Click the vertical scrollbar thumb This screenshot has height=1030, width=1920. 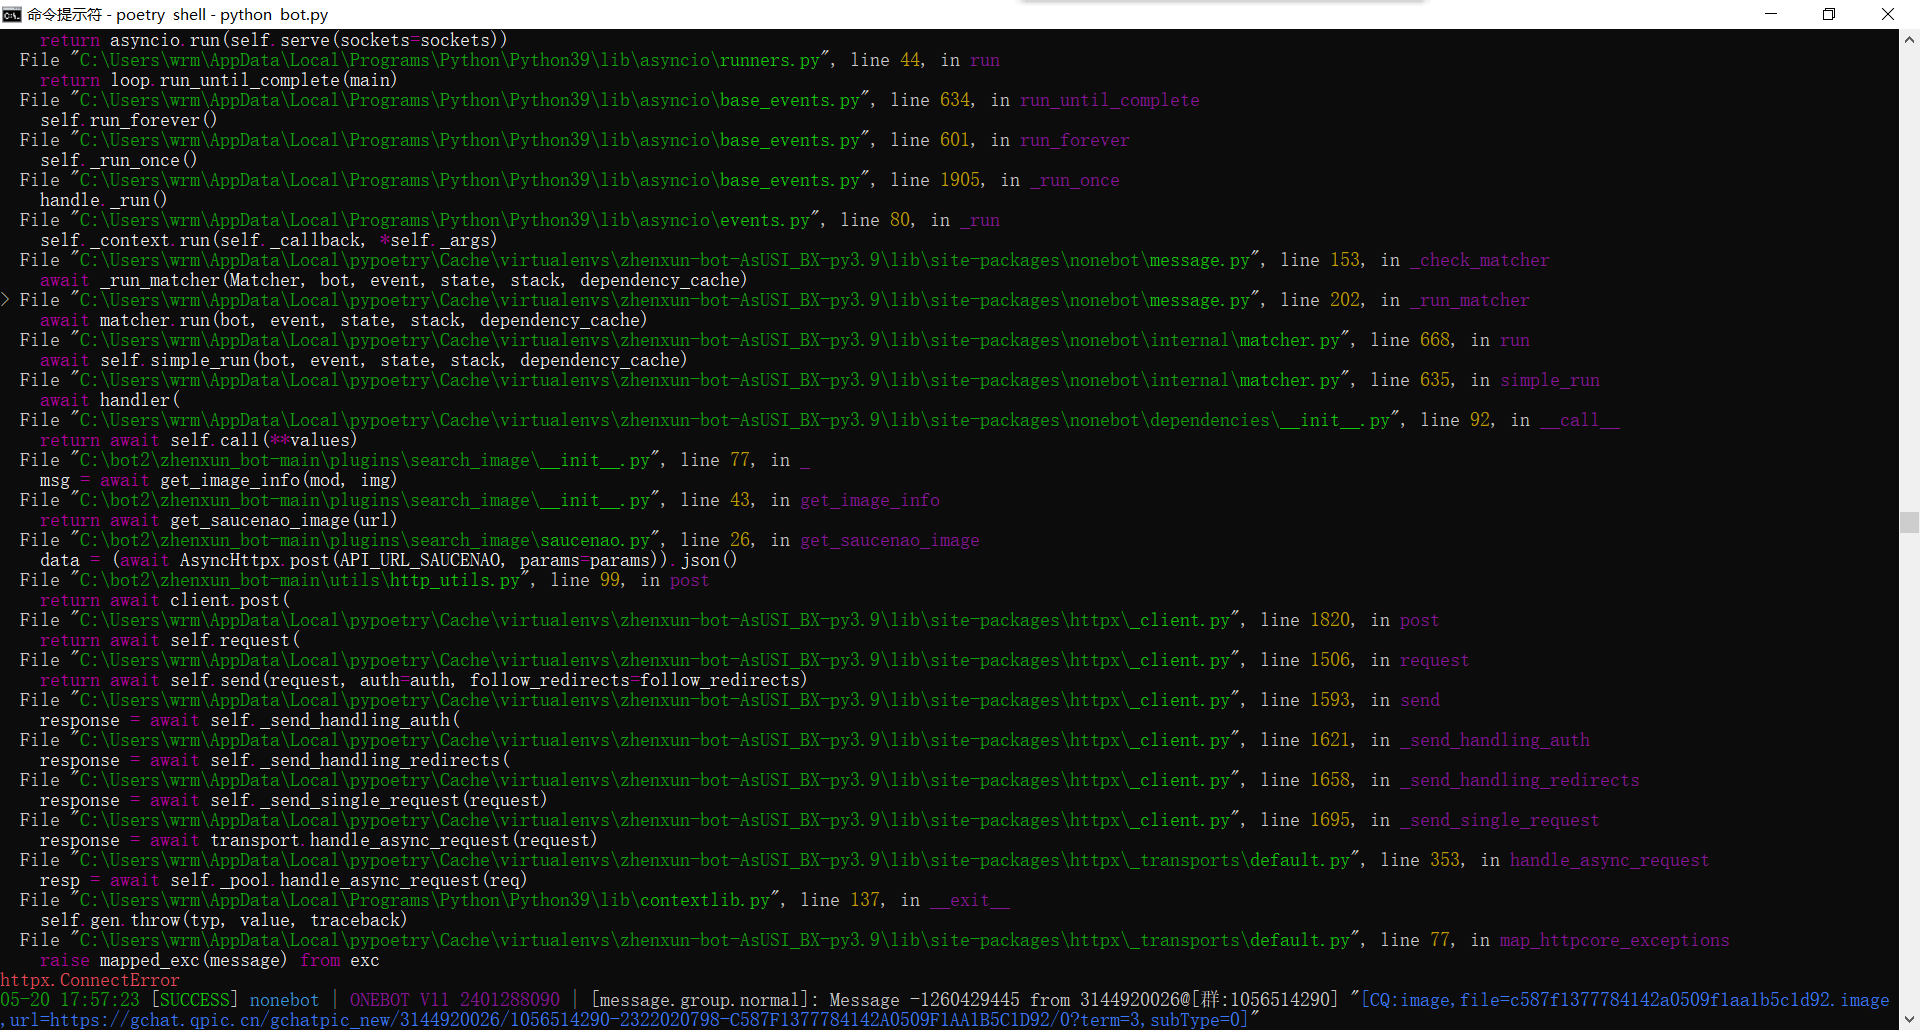(x=1909, y=522)
